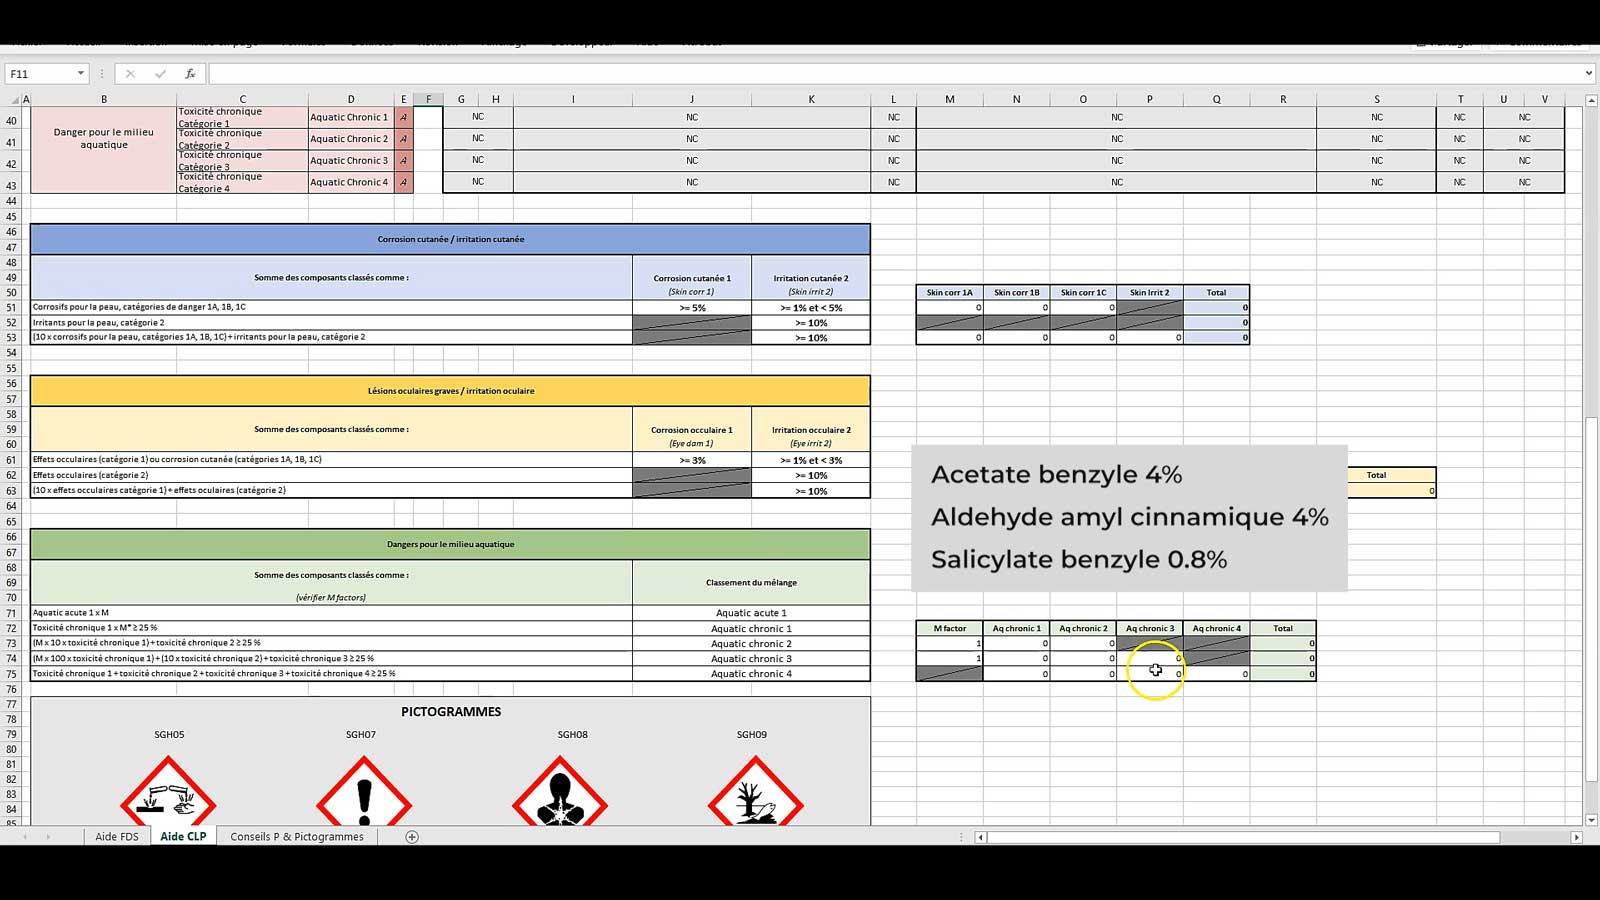1600x900 pixels.
Task: Click the Cancel X icon in formula bar
Action: 130,74
